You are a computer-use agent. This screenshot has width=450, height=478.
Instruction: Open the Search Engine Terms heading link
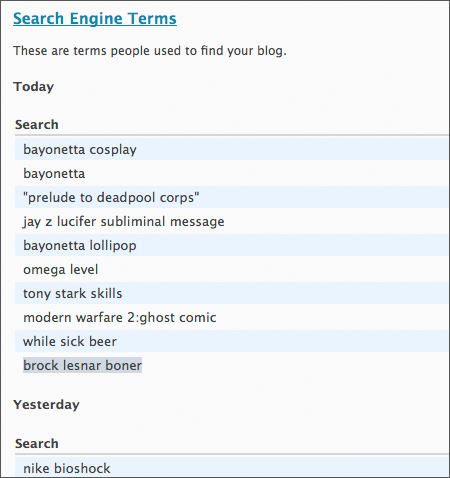(x=95, y=19)
